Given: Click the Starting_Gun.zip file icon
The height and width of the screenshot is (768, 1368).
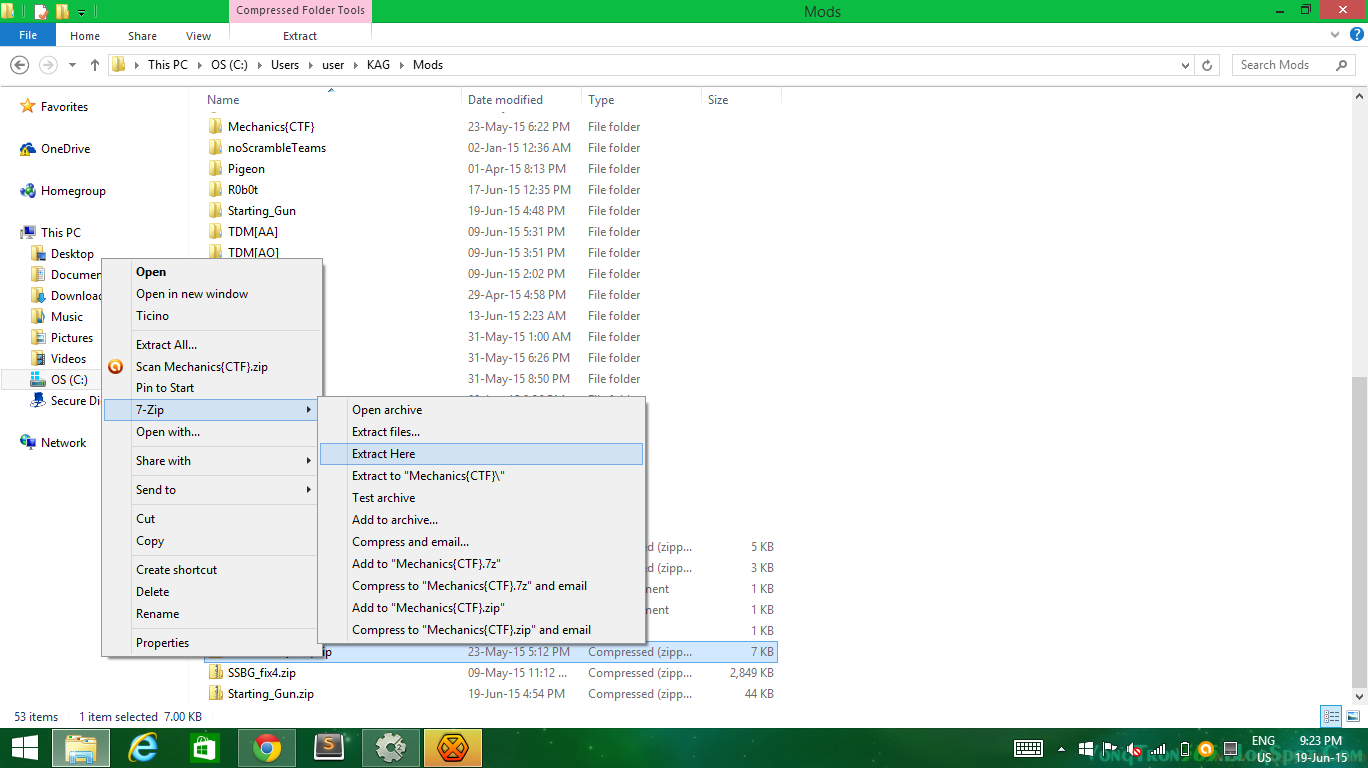Looking at the screenshot, I should (216, 694).
